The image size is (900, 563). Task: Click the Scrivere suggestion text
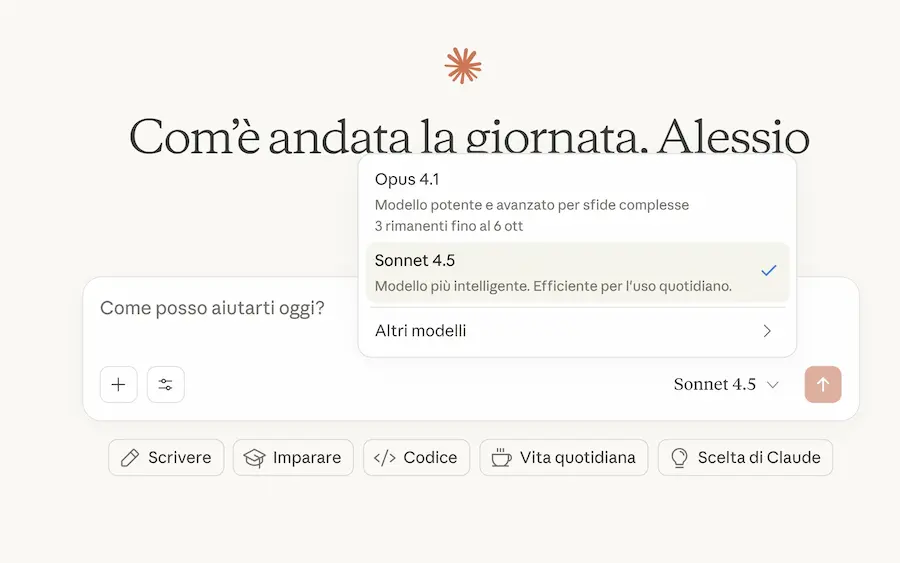coord(180,458)
